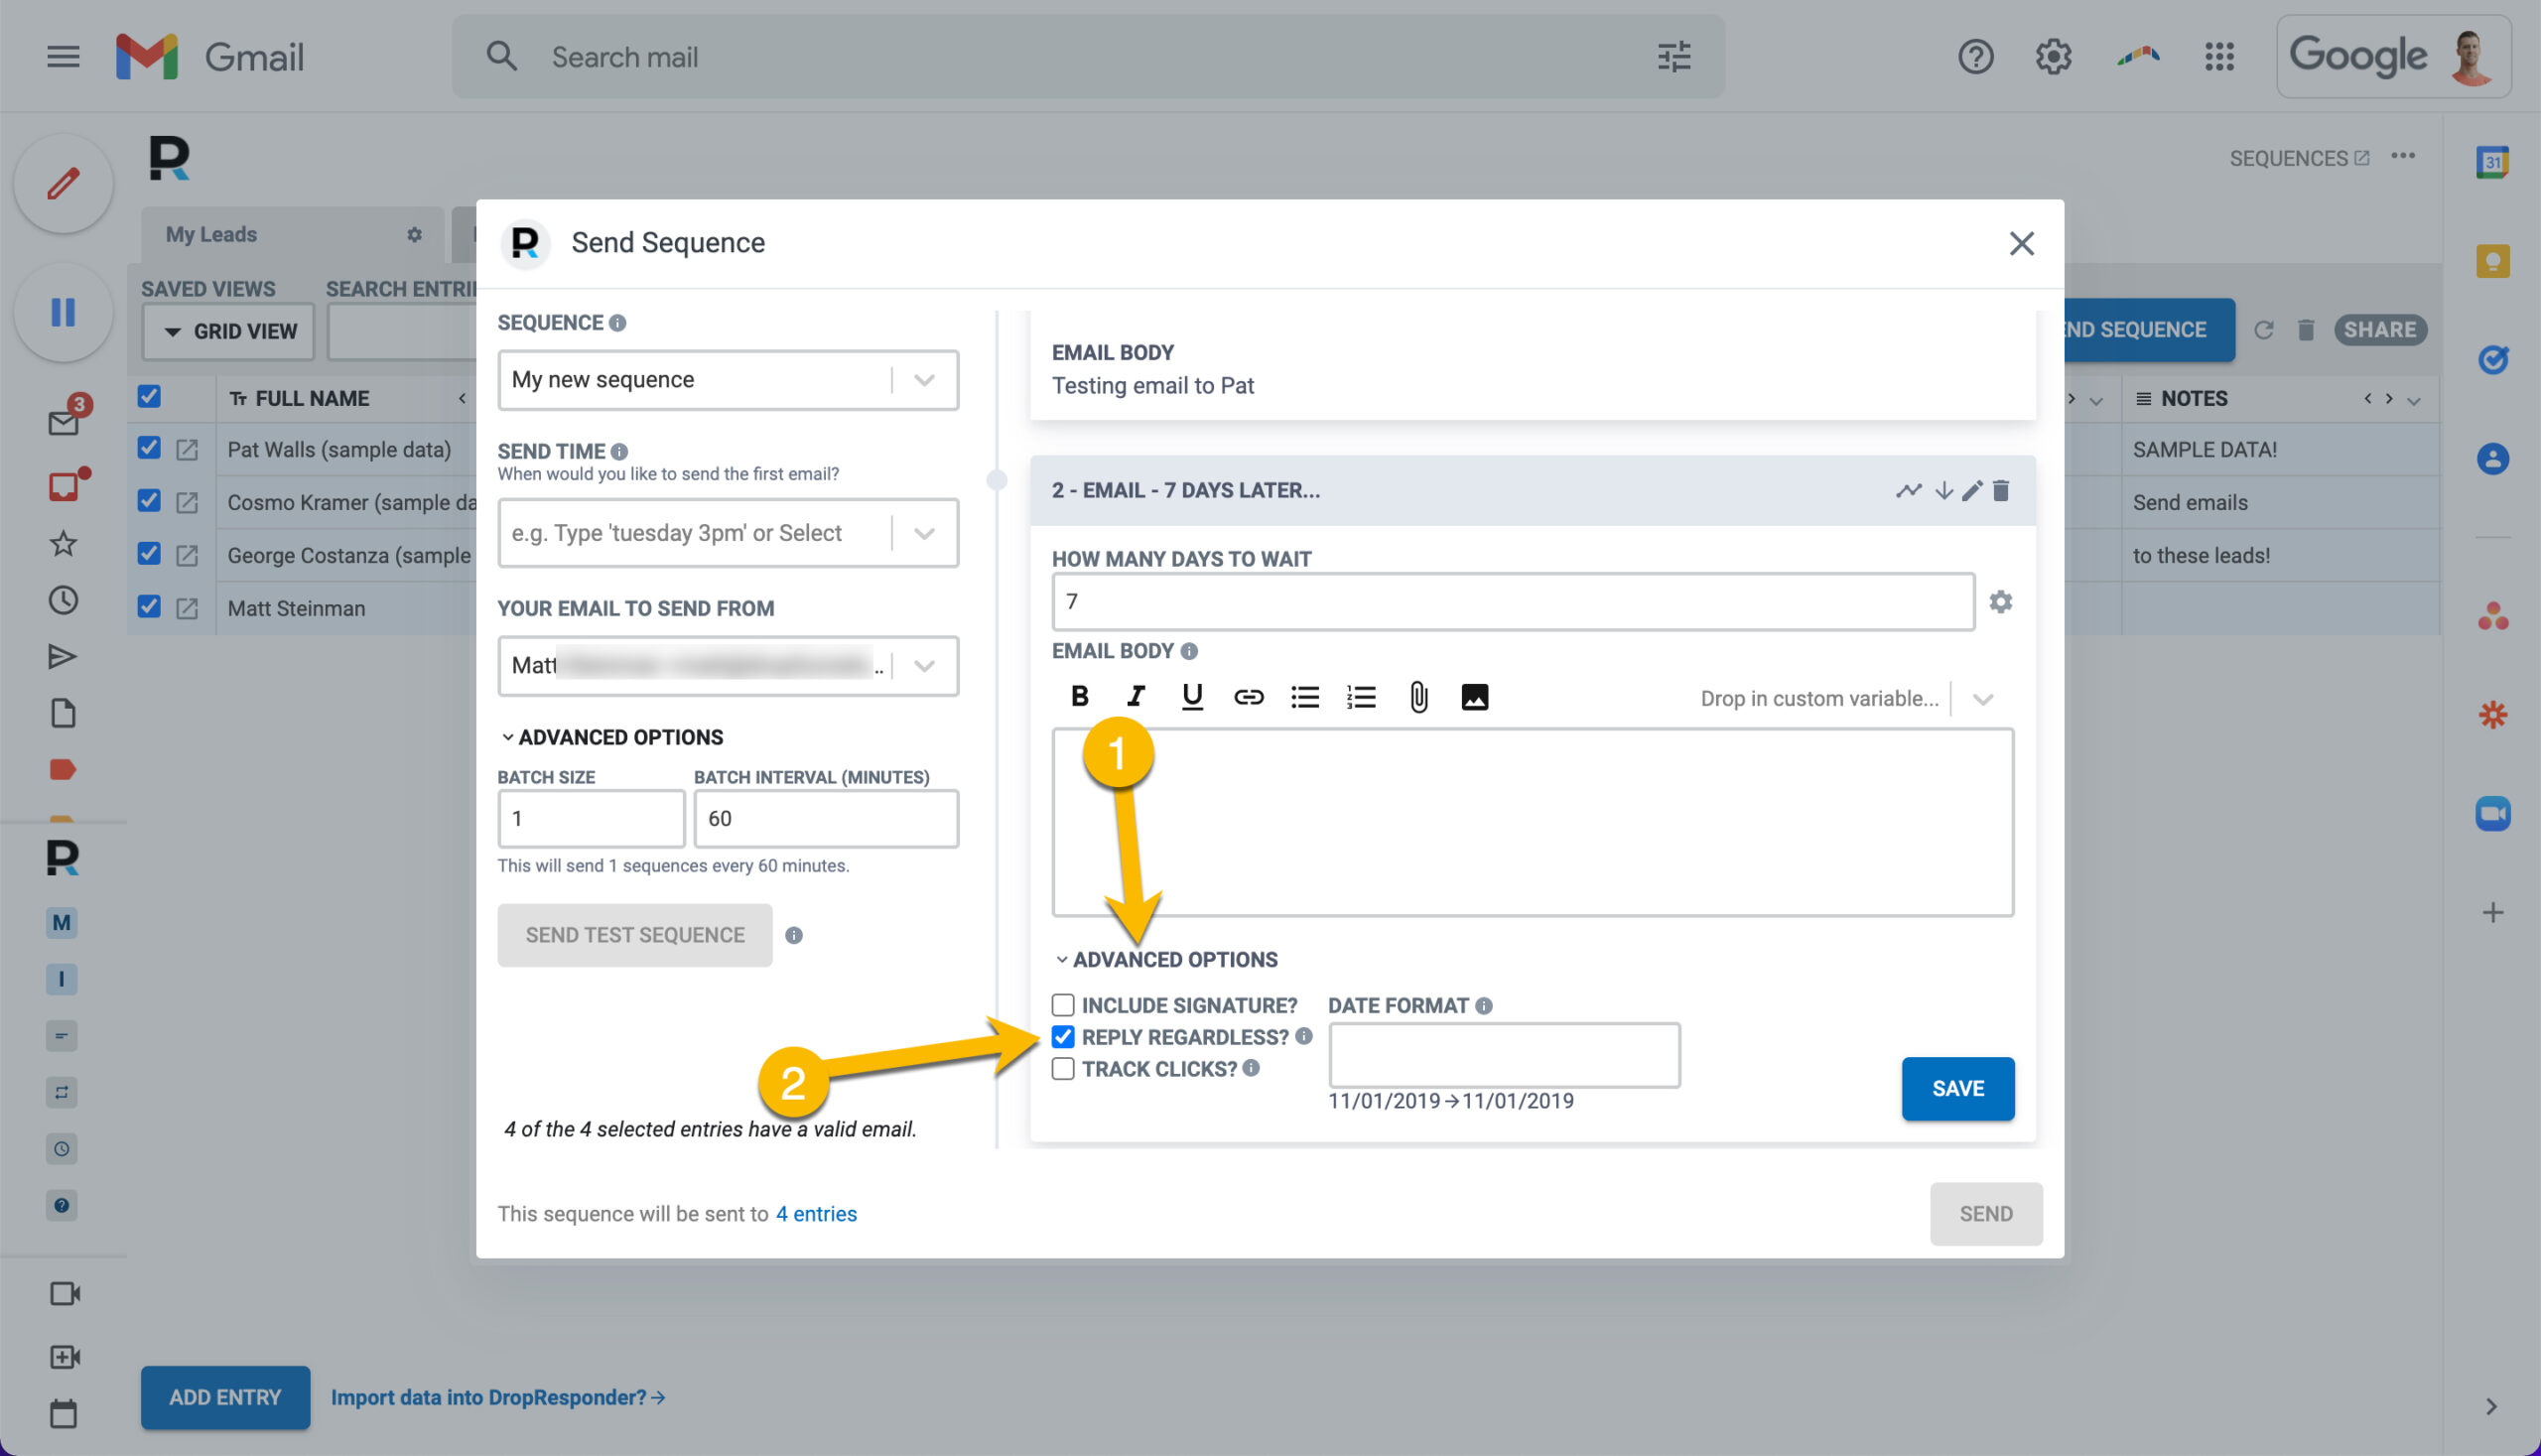Open stats chart icon for step 2
Image resolution: width=2541 pixels, height=1456 pixels.
click(x=1908, y=490)
